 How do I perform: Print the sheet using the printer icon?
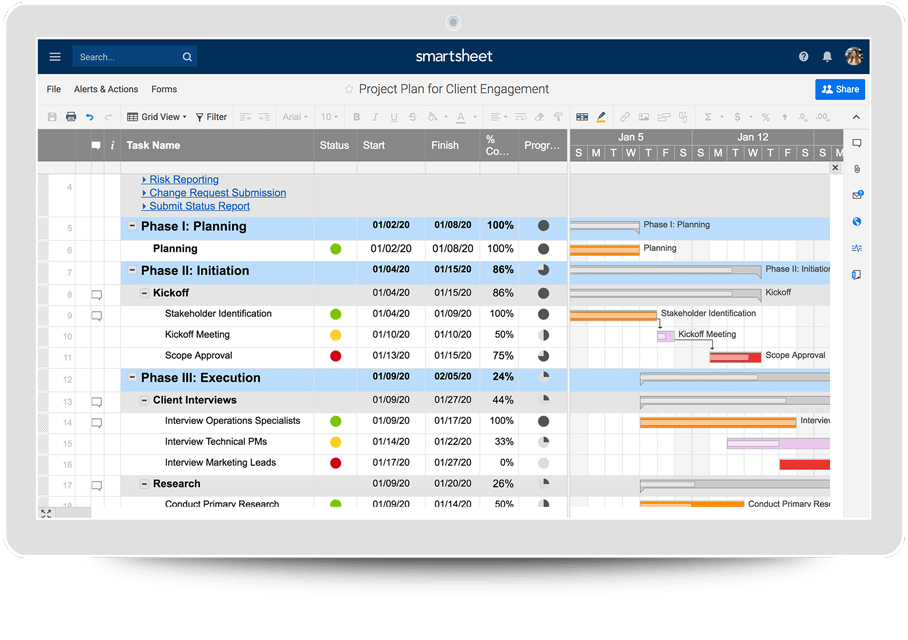pos(69,117)
